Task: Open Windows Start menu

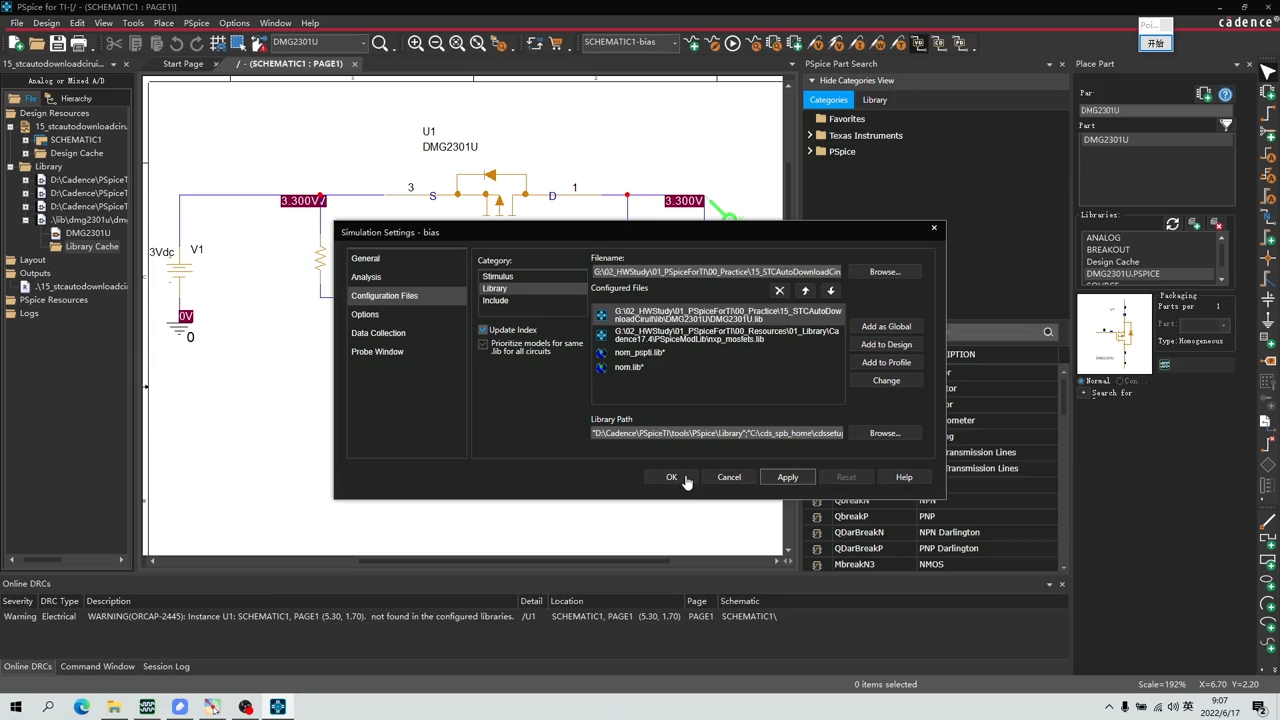Action: point(16,707)
